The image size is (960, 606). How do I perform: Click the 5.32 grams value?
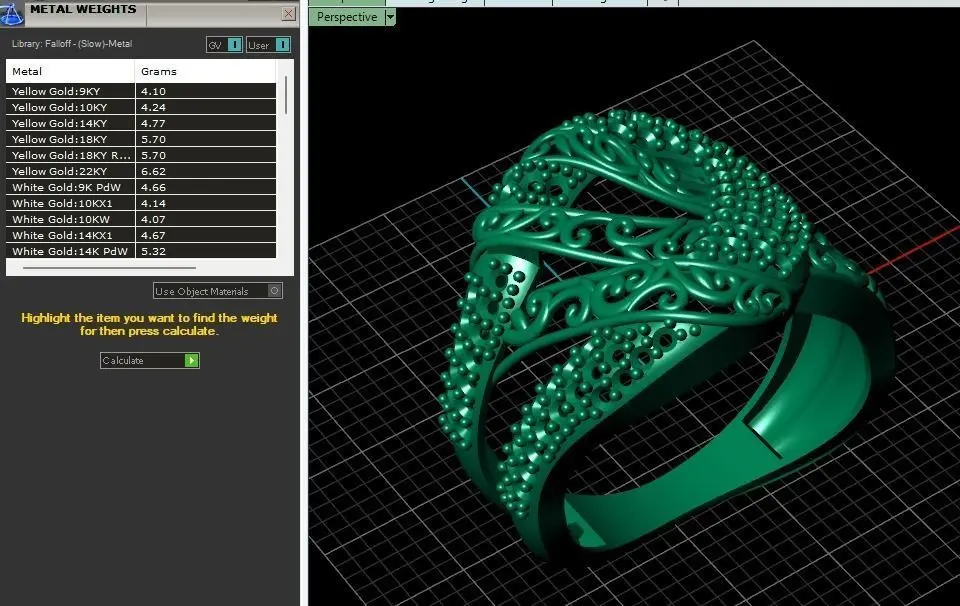[153, 250]
